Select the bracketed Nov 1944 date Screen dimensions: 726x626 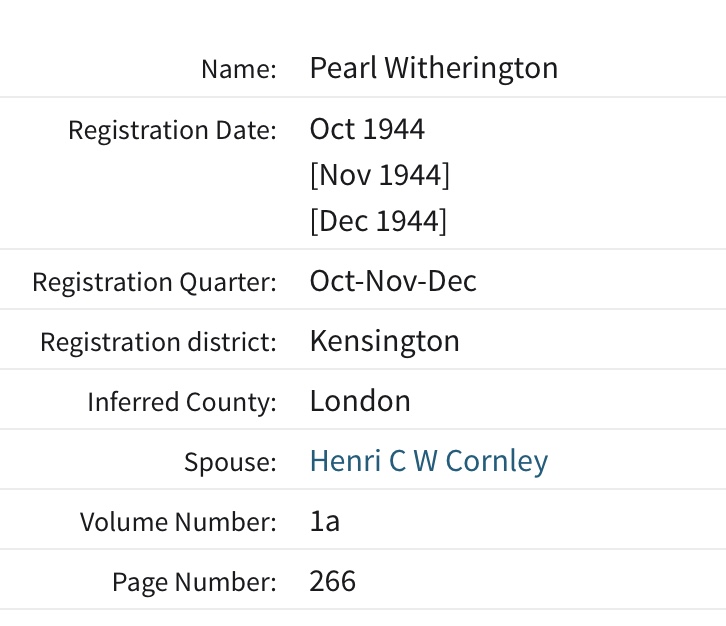pos(379,175)
